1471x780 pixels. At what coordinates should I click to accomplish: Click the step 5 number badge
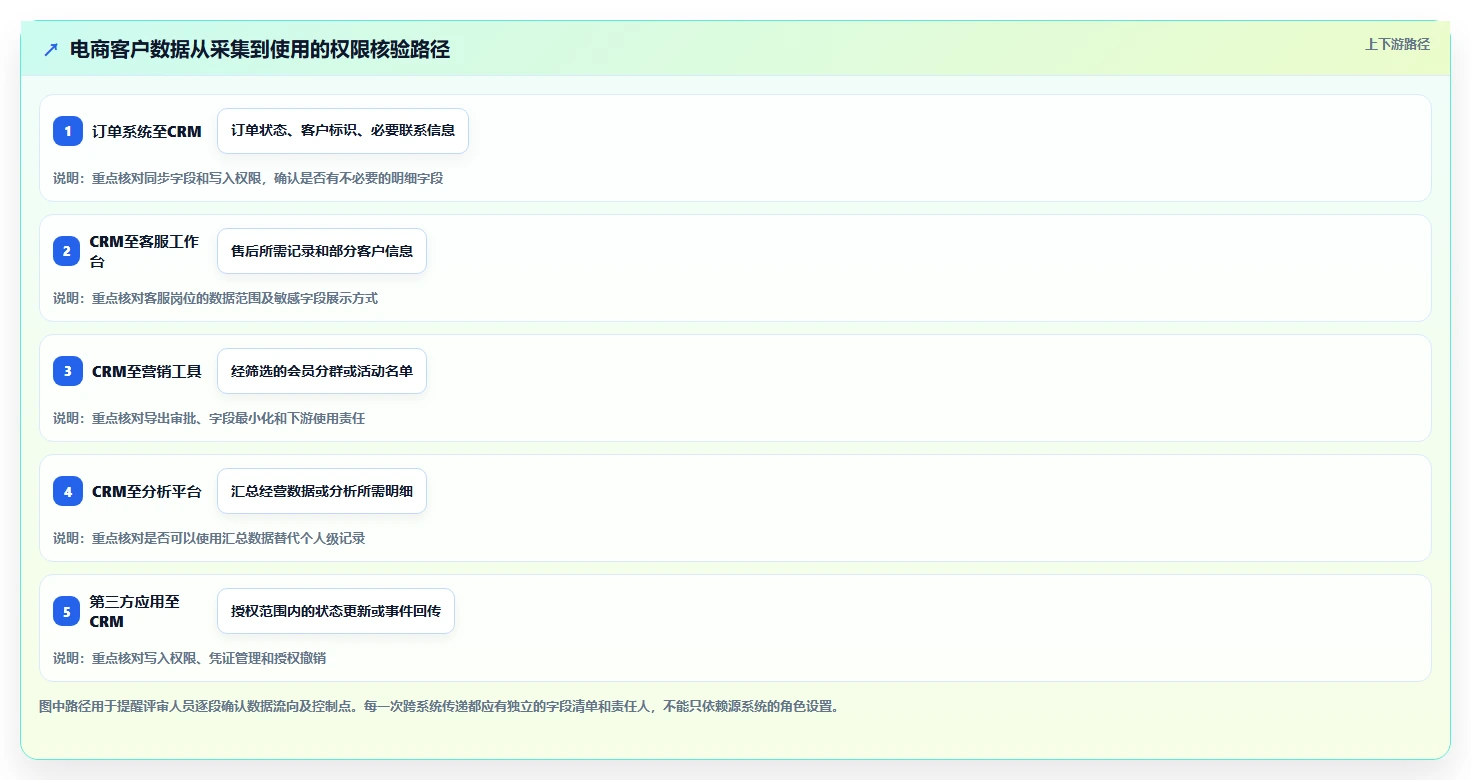click(68, 611)
